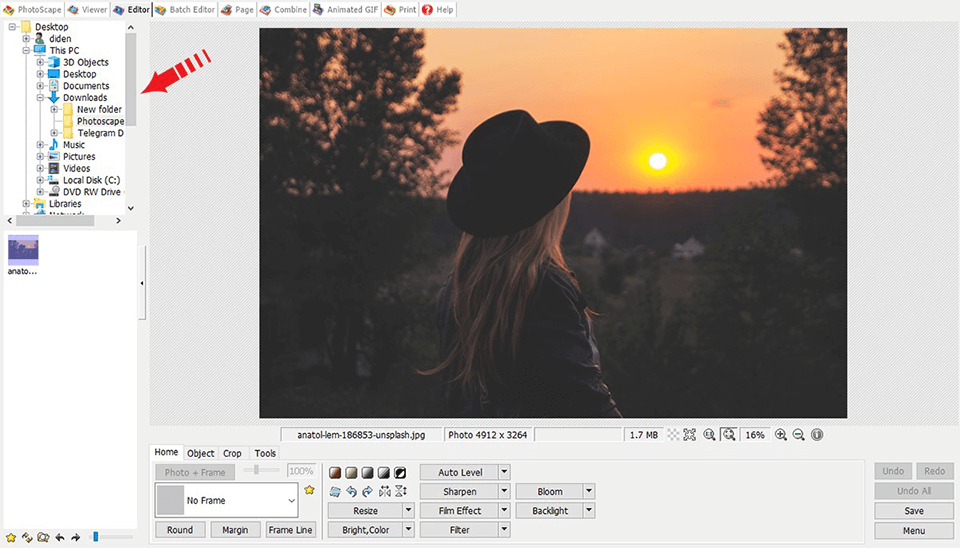960x548 pixels.
Task: Zoom in with the plus magnifier
Action: (781, 435)
